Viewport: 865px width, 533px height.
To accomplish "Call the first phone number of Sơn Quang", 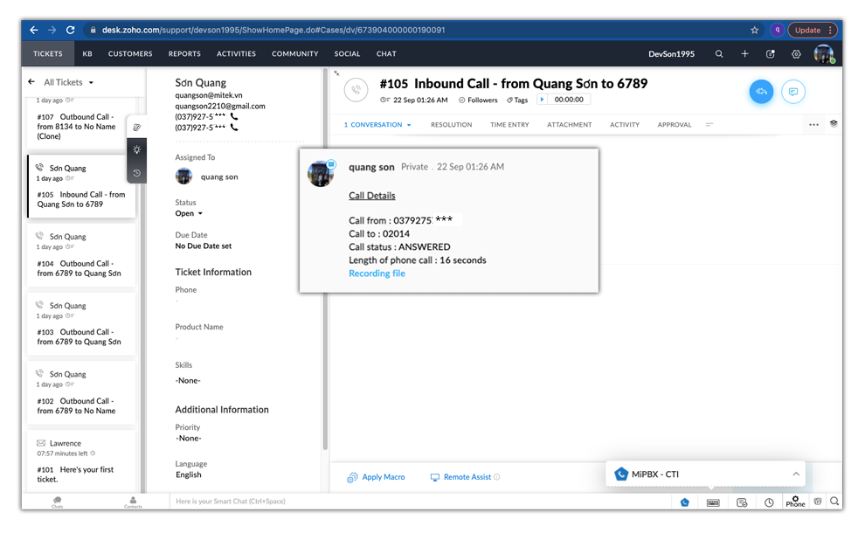I will pos(234,117).
